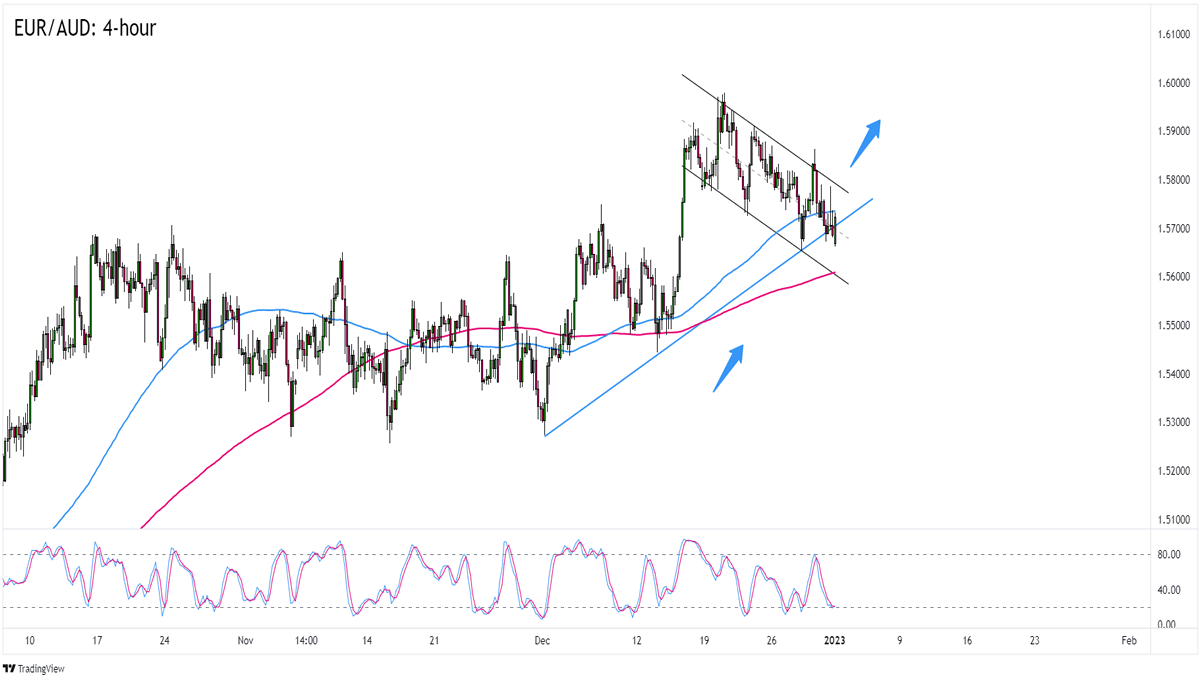Click the lower blue arrow under the trendline
The image size is (1200, 675).
(728, 368)
